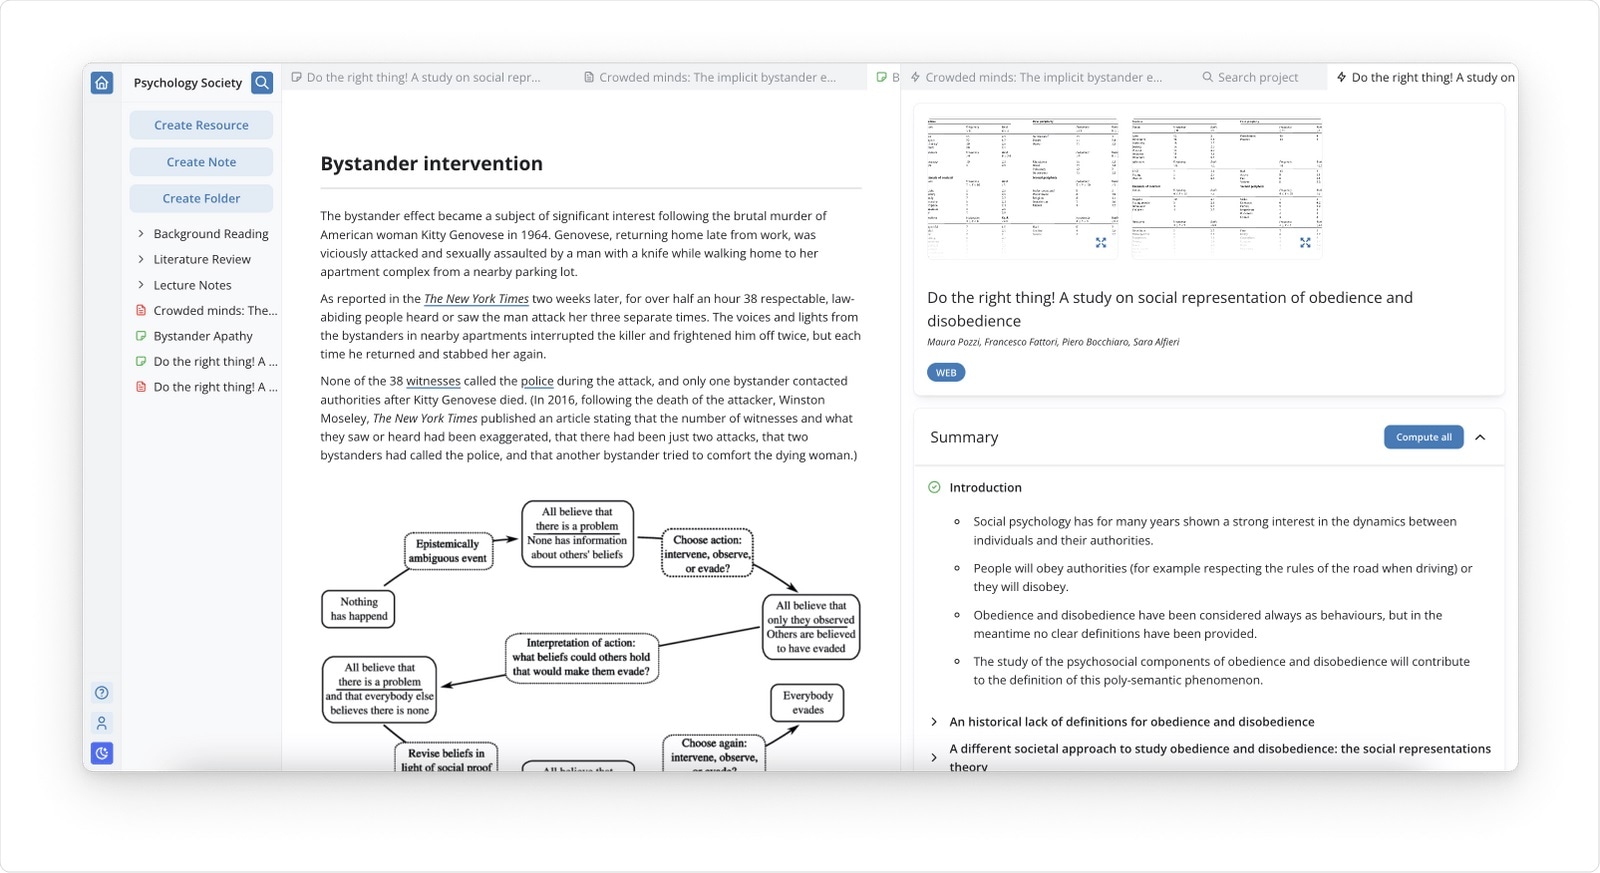This screenshot has width=1600, height=873.
Task: Click the bullet 'People will obey authorities'
Action: coord(1223,578)
